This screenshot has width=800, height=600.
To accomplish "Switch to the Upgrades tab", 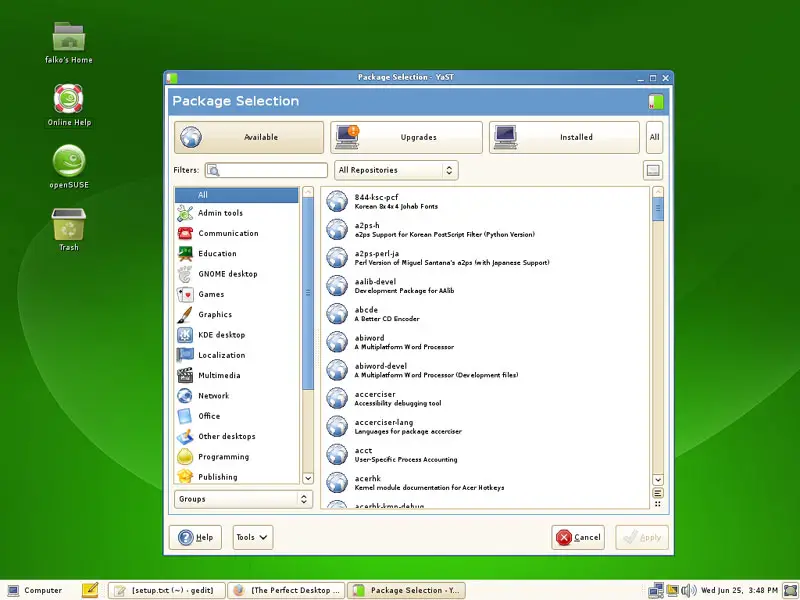I will (x=406, y=137).
